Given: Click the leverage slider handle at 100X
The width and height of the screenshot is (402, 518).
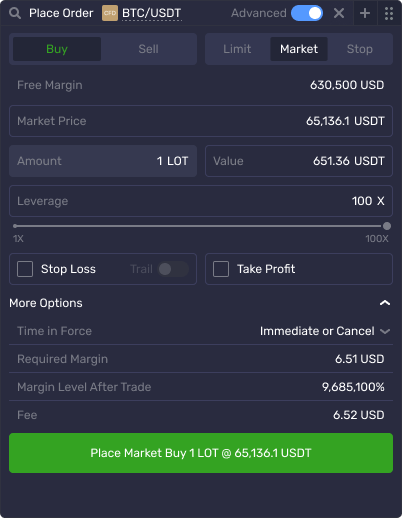Looking at the screenshot, I should coord(387,226).
